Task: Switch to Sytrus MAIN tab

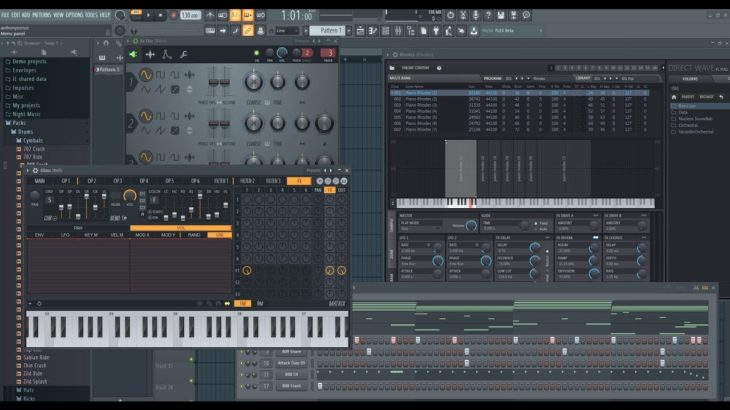Action: [x=40, y=181]
